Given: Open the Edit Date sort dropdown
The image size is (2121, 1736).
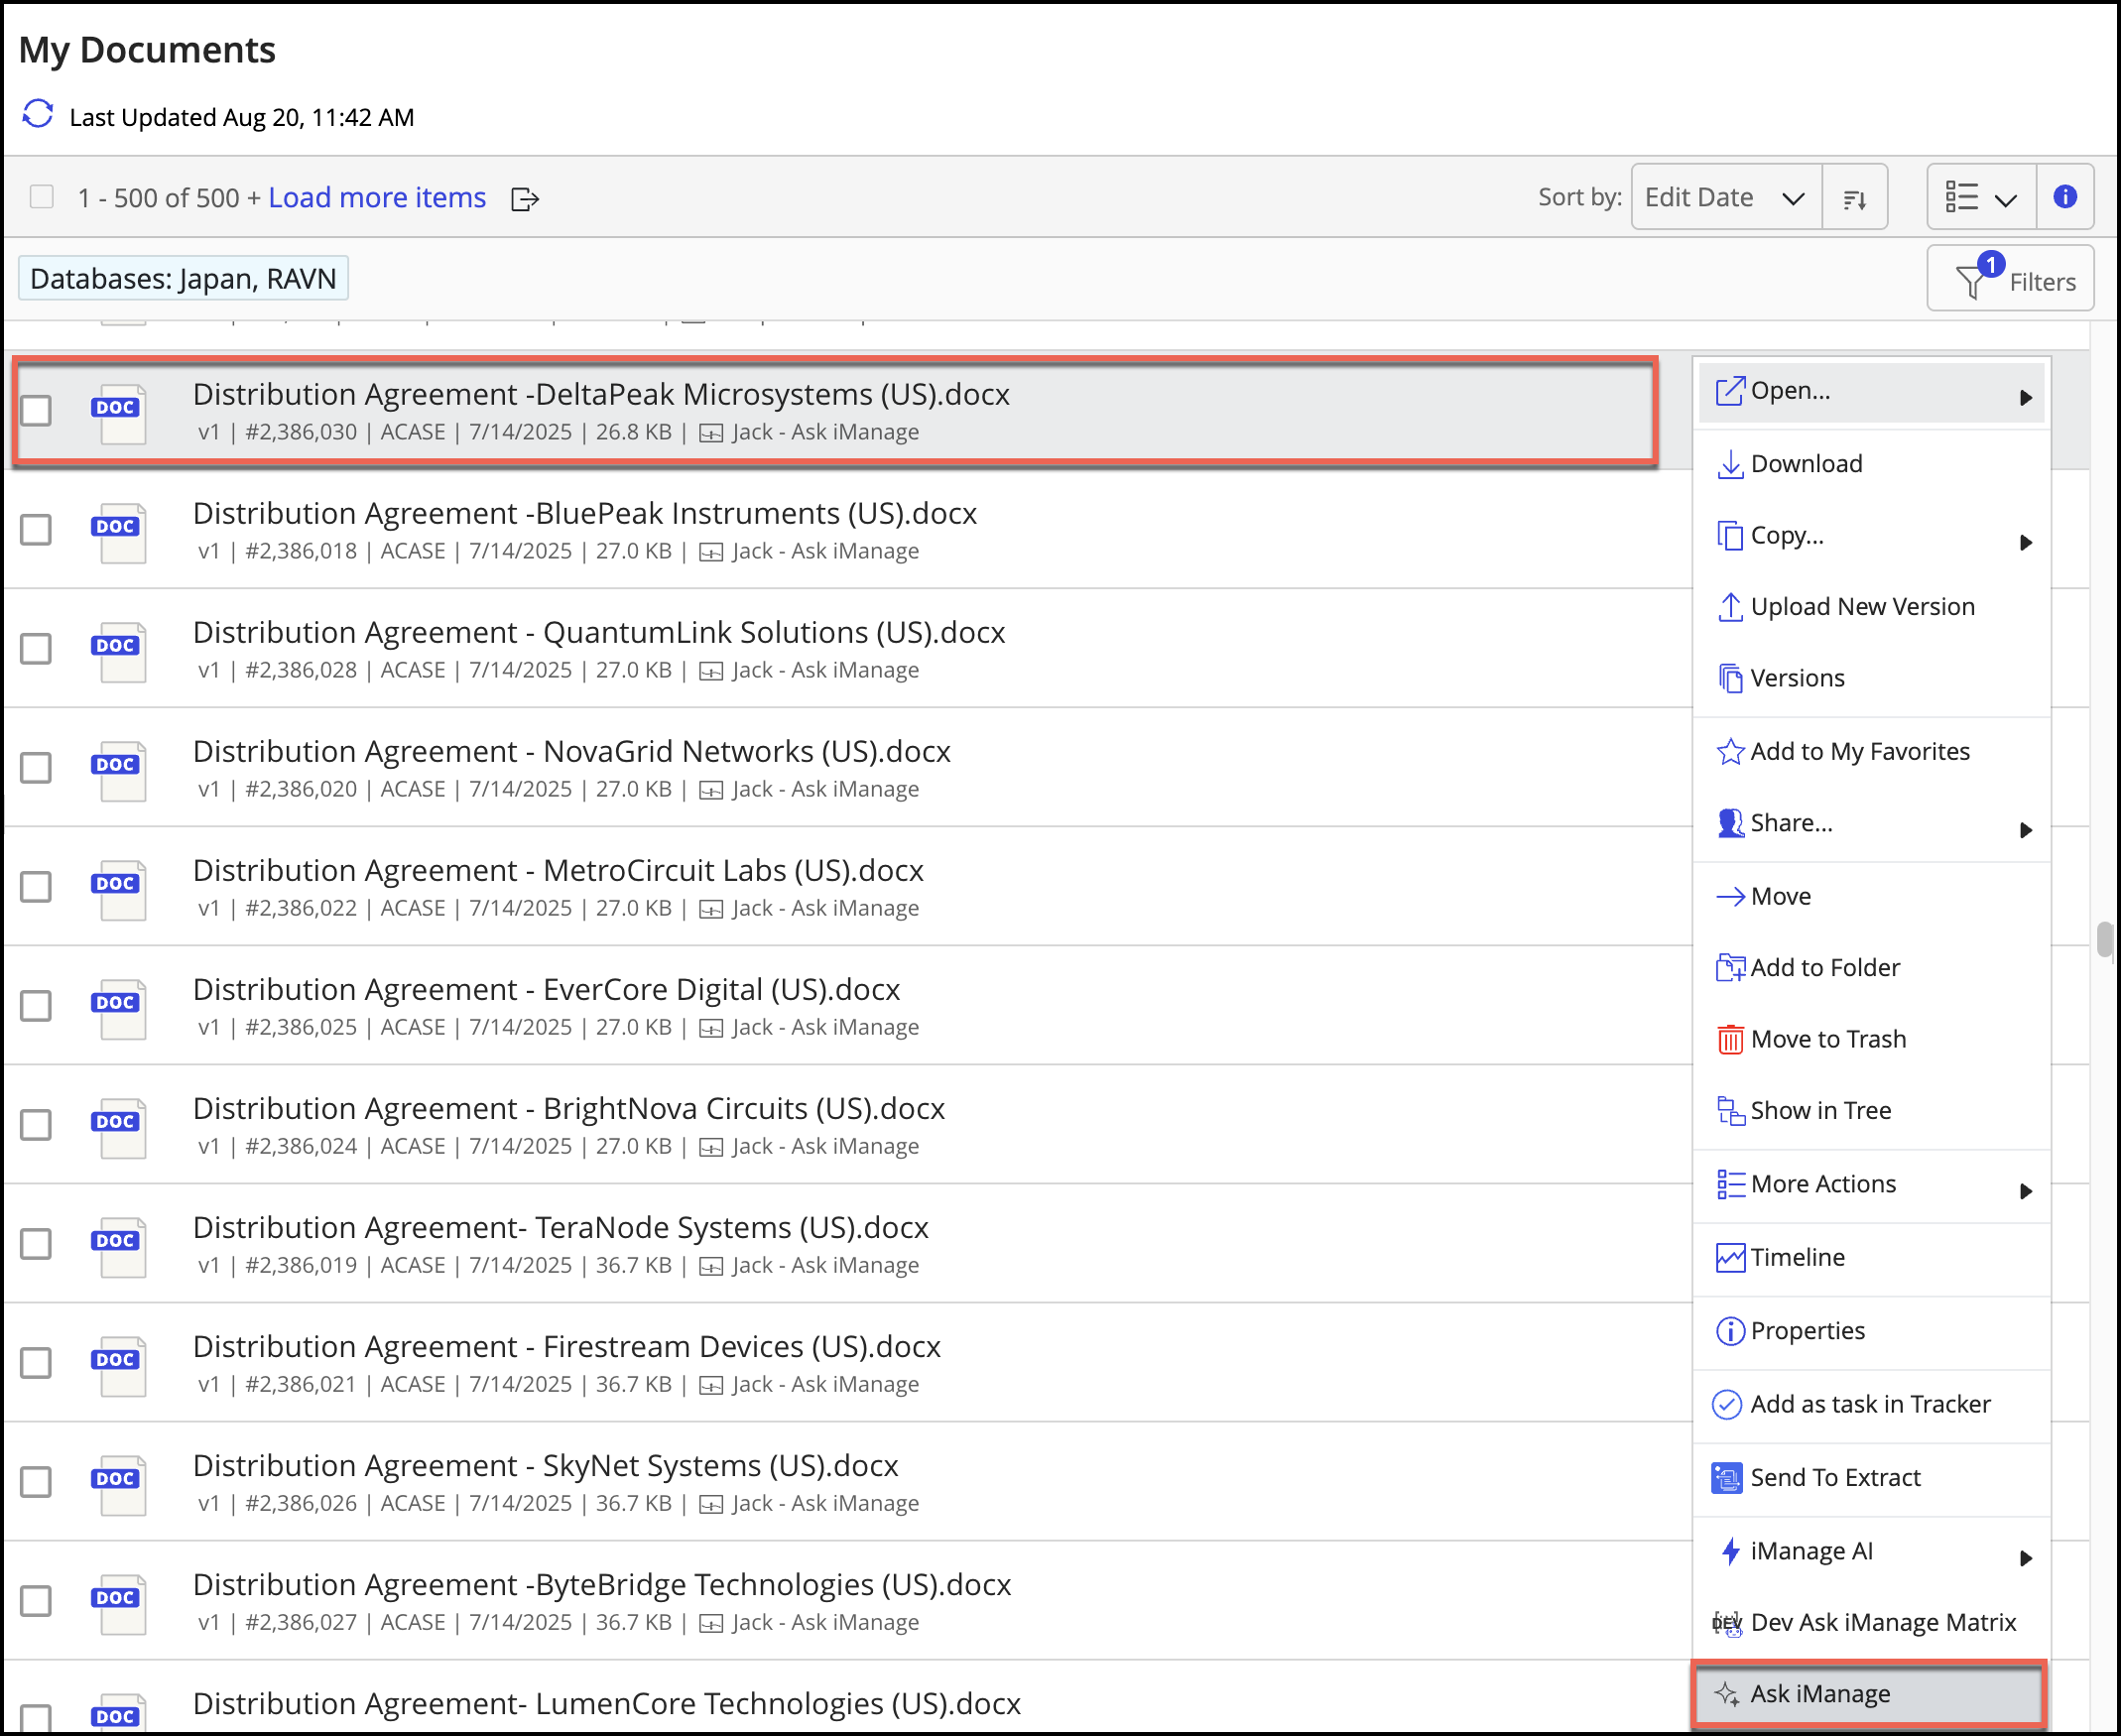Looking at the screenshot, I should 1725,198.
